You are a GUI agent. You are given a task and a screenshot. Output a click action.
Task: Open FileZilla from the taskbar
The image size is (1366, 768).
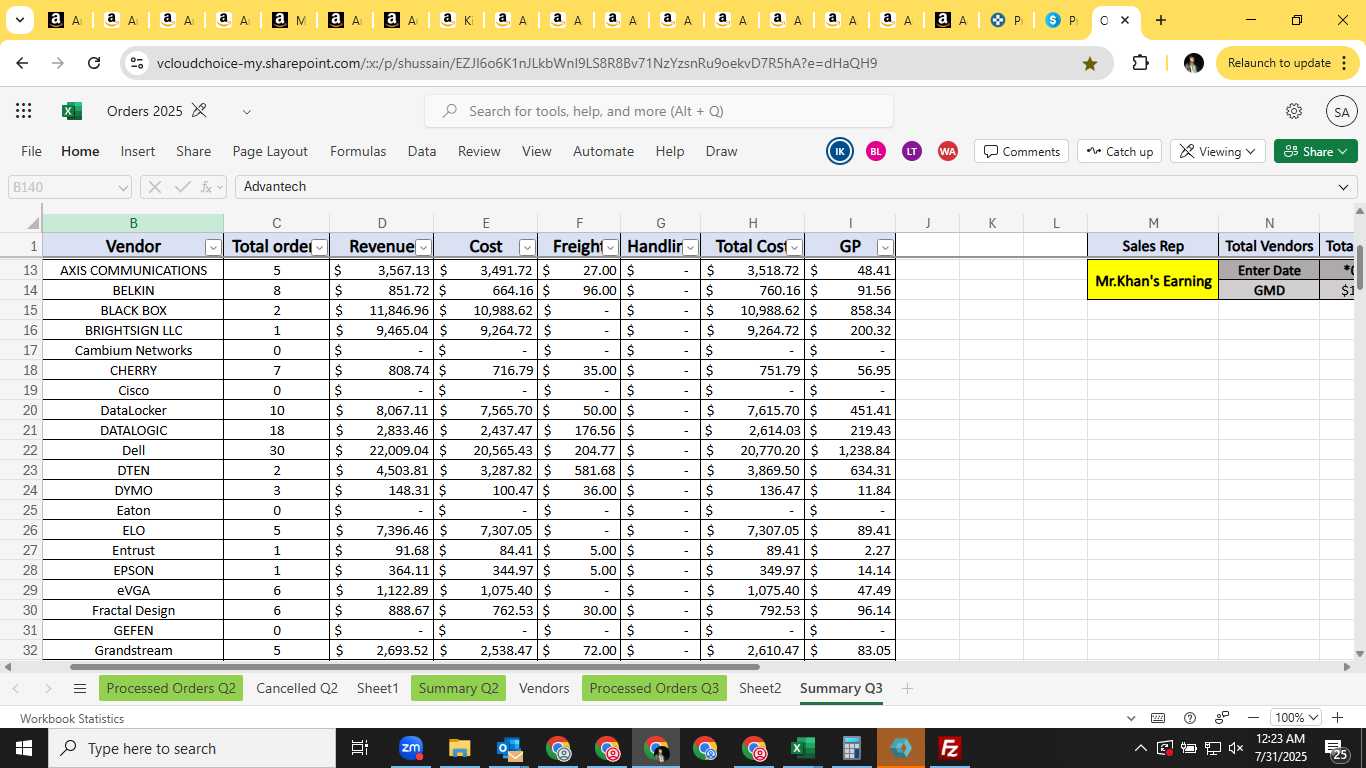point(950,748)
